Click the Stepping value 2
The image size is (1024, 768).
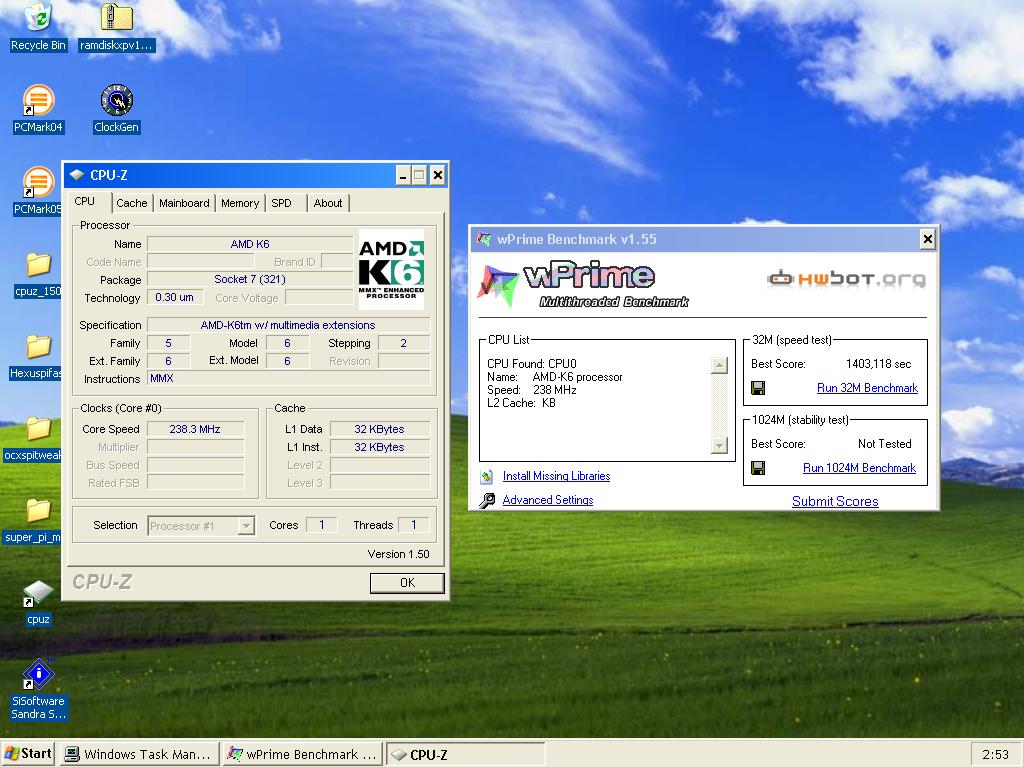(404, 343)
